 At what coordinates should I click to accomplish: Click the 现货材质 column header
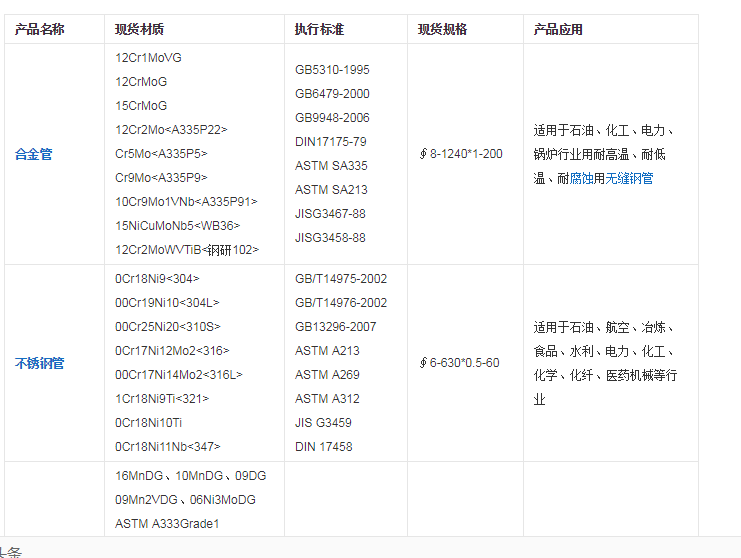[x=140, y=30]
